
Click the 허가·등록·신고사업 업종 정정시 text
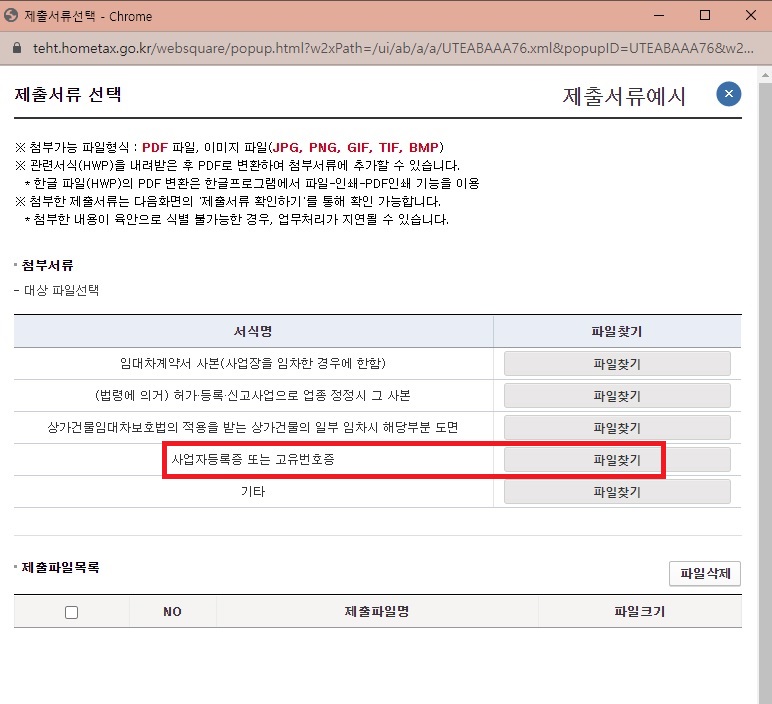click(253, 395)
